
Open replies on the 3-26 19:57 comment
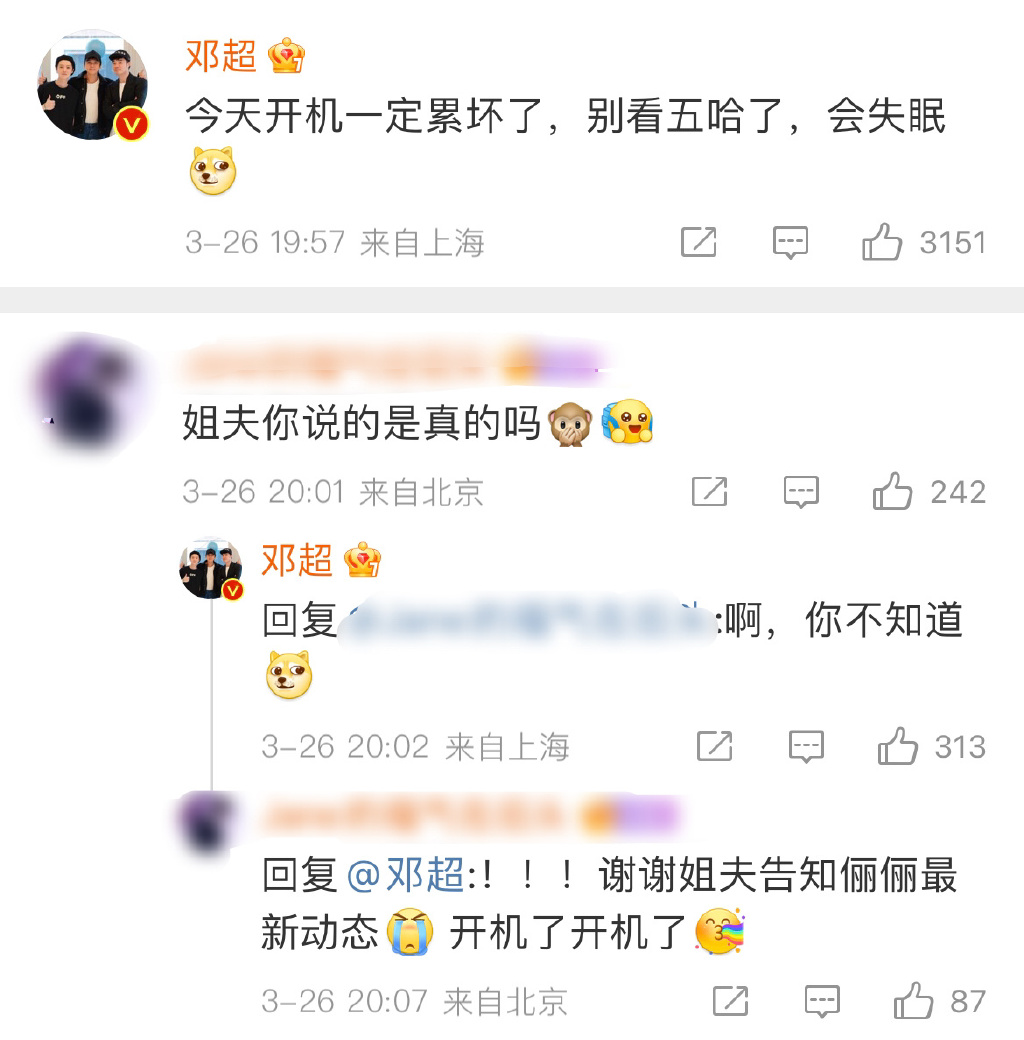tap(790, 242)
